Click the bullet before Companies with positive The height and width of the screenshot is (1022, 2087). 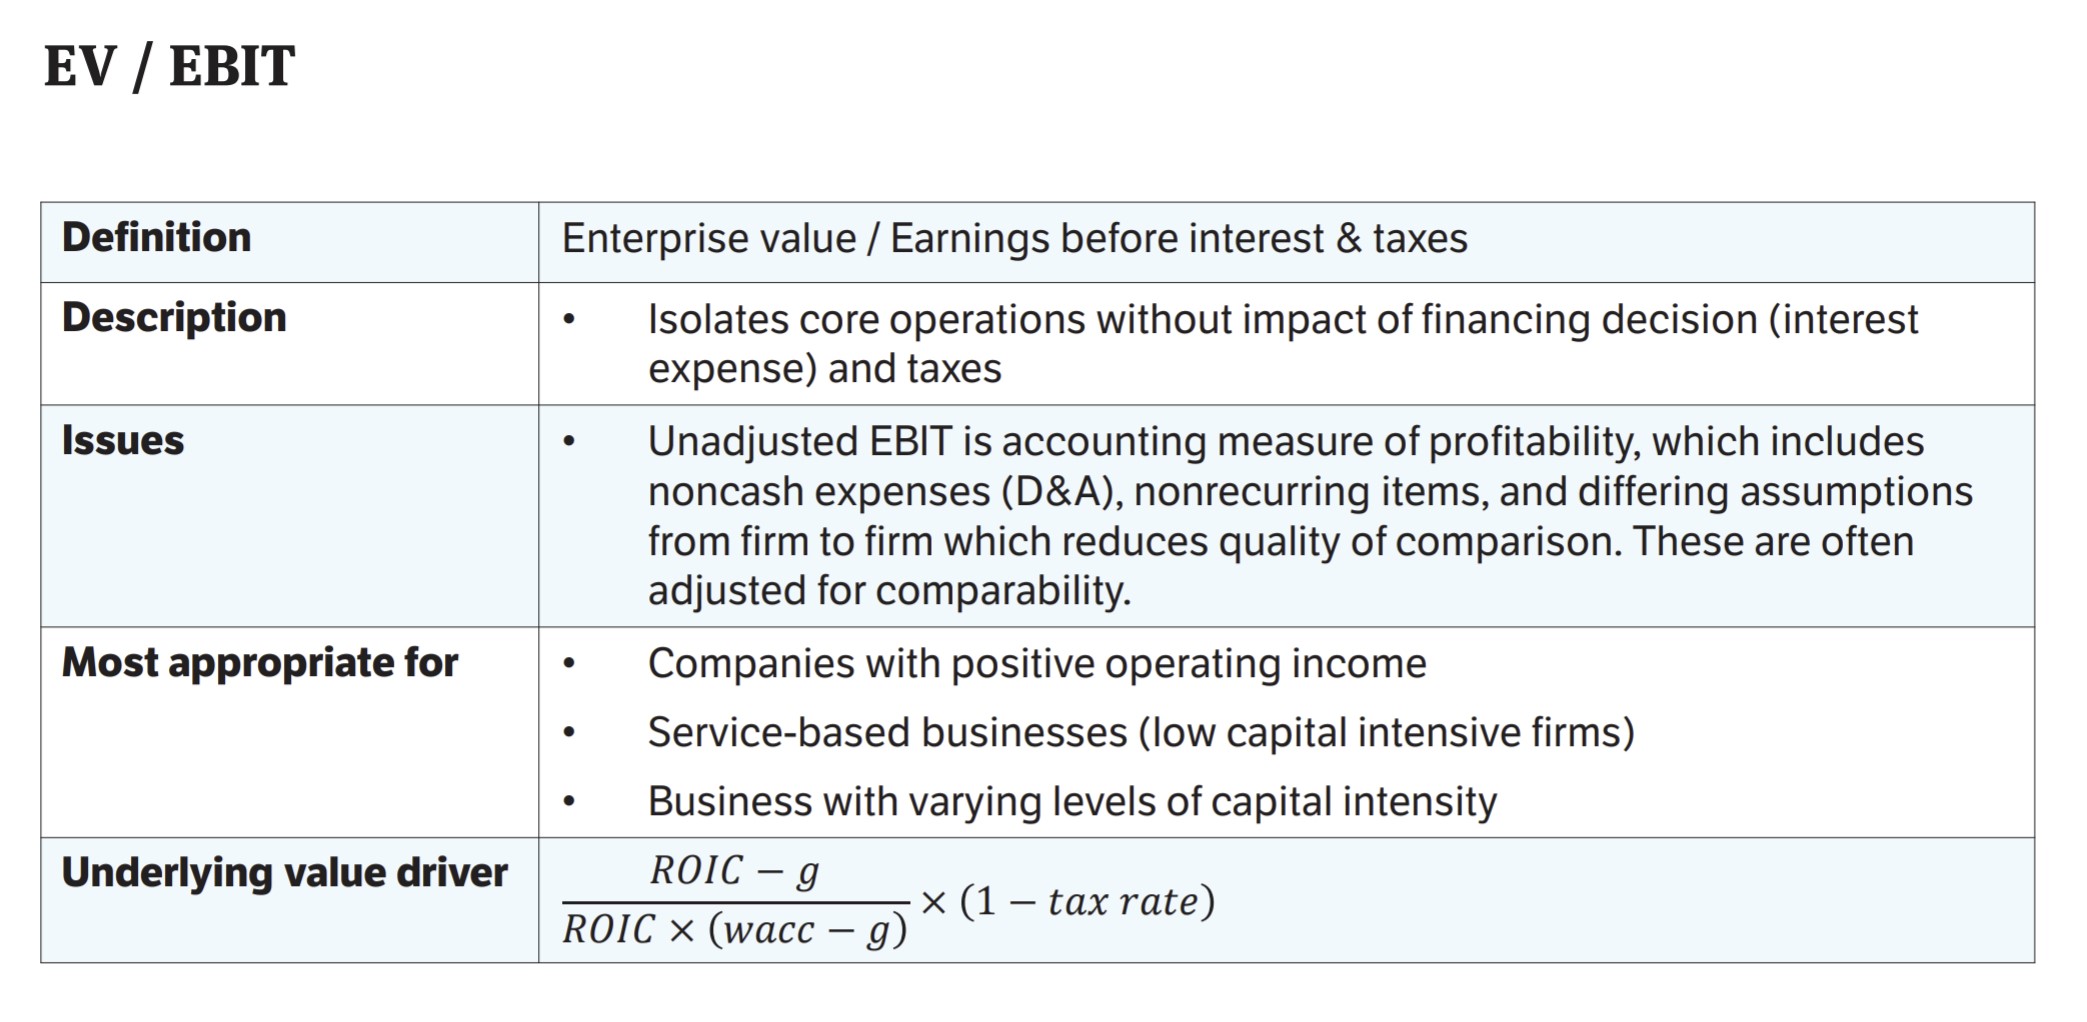pyautogui.click(x=569, y=664)
